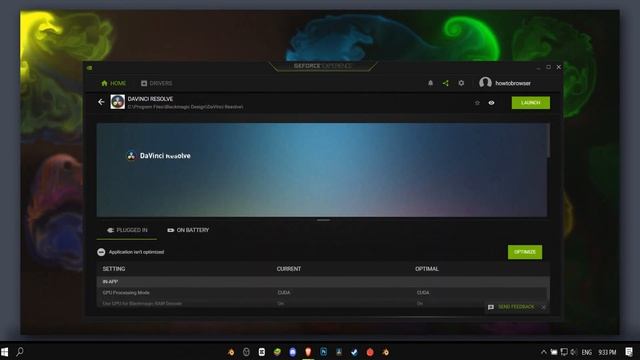This screenshot has width=640, height=360.
Task: Click the IN-APP section header
Action: pyautogui.click(x=323, y=282)
